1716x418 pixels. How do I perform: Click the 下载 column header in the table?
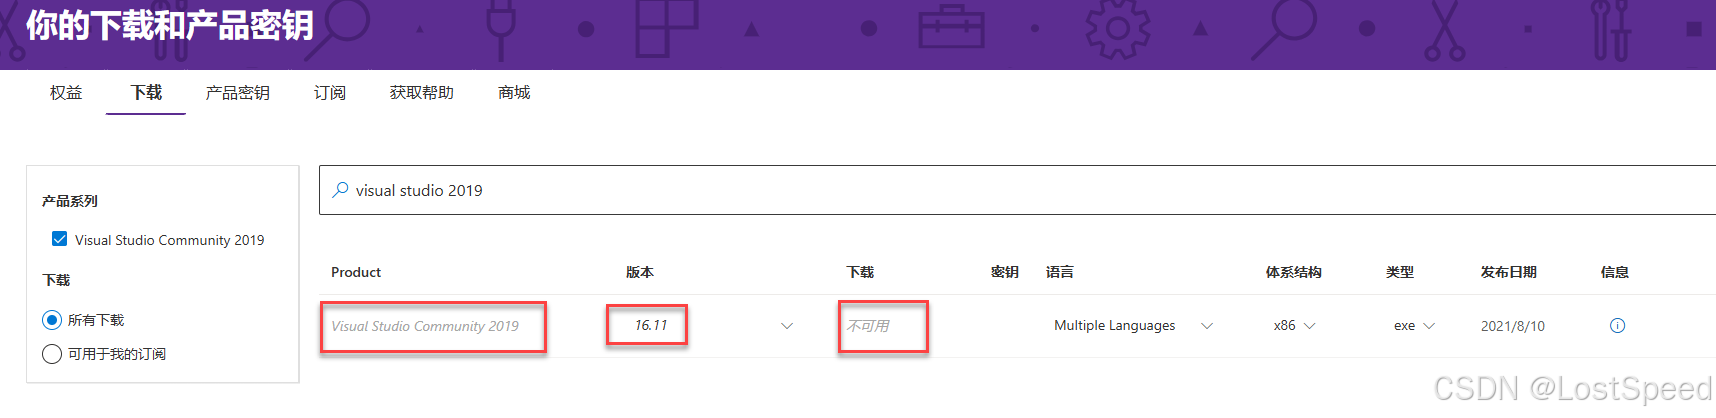pos(860,272)
